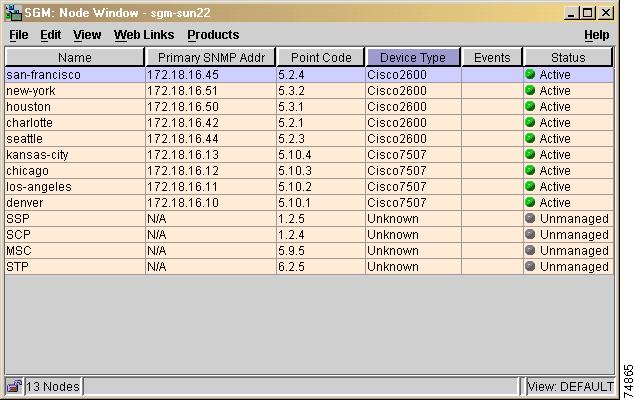
Task: Click green status icon for new-york
Action: 530,90
